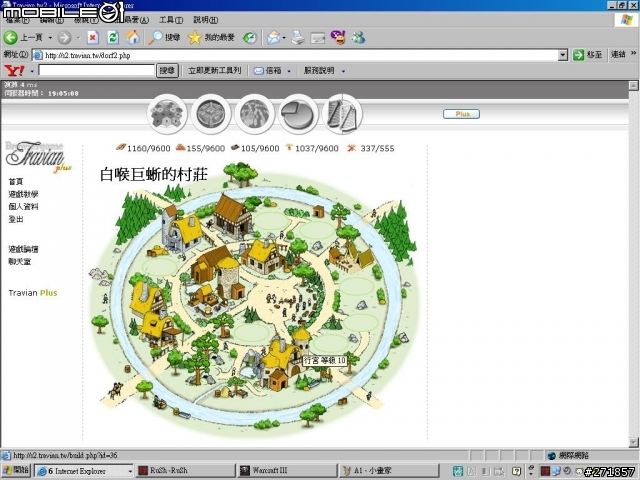Open the Yahoo logo dropdown arrow
The height and width of the screenshot is (480, 640).
click(32, 71)
